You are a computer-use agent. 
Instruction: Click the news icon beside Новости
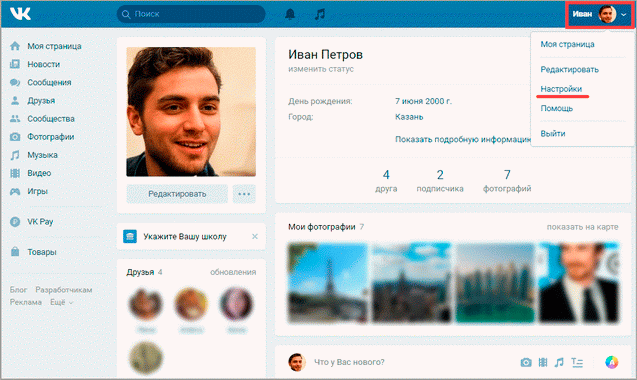pos(15,64)
